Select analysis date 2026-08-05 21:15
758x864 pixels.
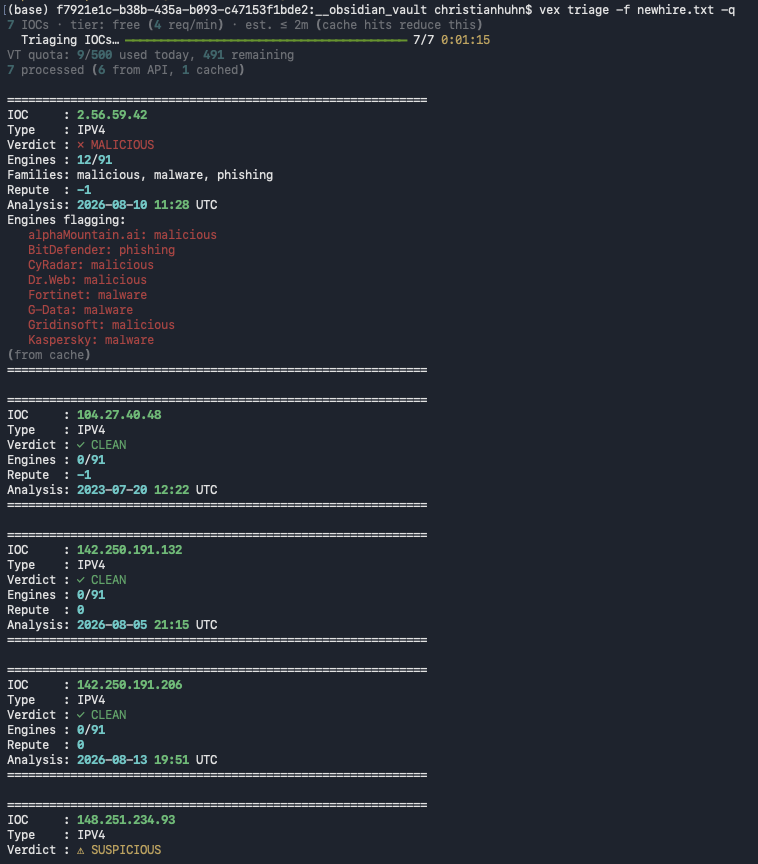(x=133, y=625)
